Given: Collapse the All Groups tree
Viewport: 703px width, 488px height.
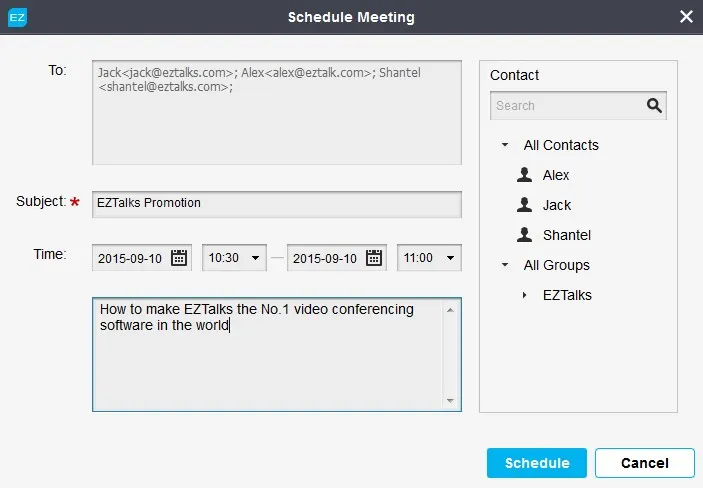Looking at the screenshot, I should (x=505, y=265).
